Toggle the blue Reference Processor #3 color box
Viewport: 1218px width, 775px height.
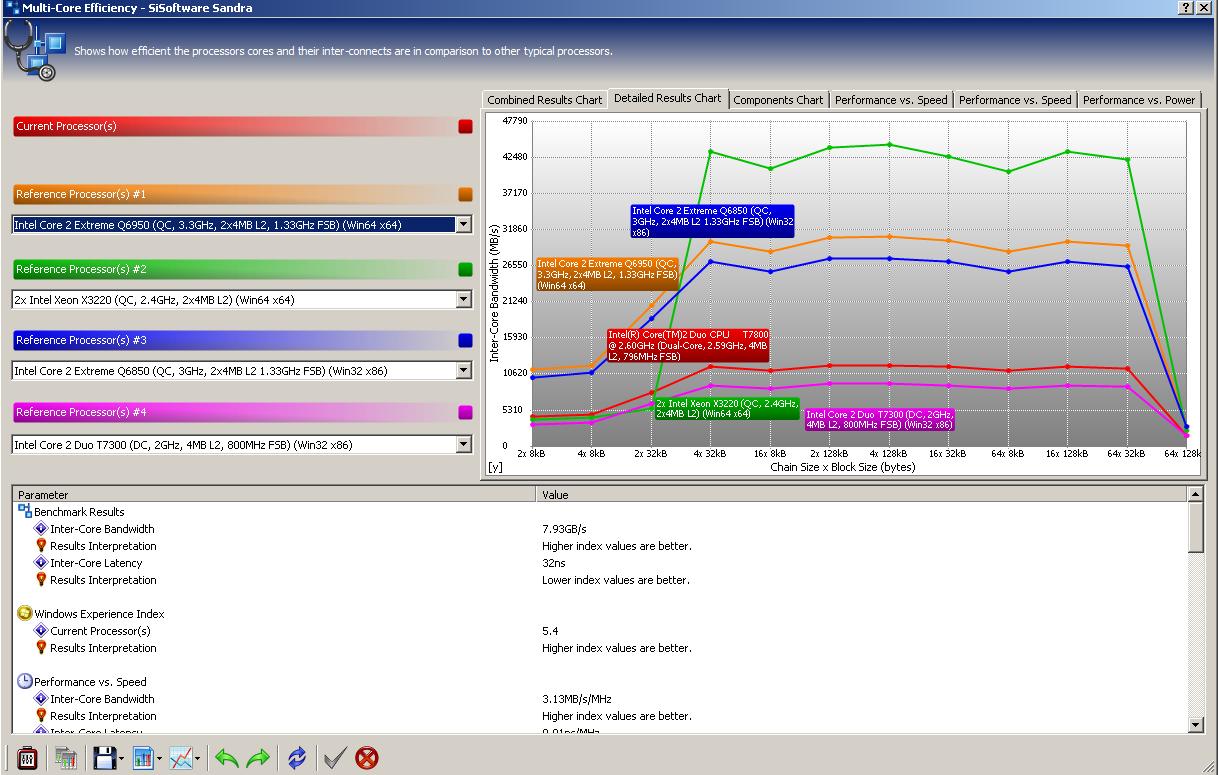[x=465, y=340]
